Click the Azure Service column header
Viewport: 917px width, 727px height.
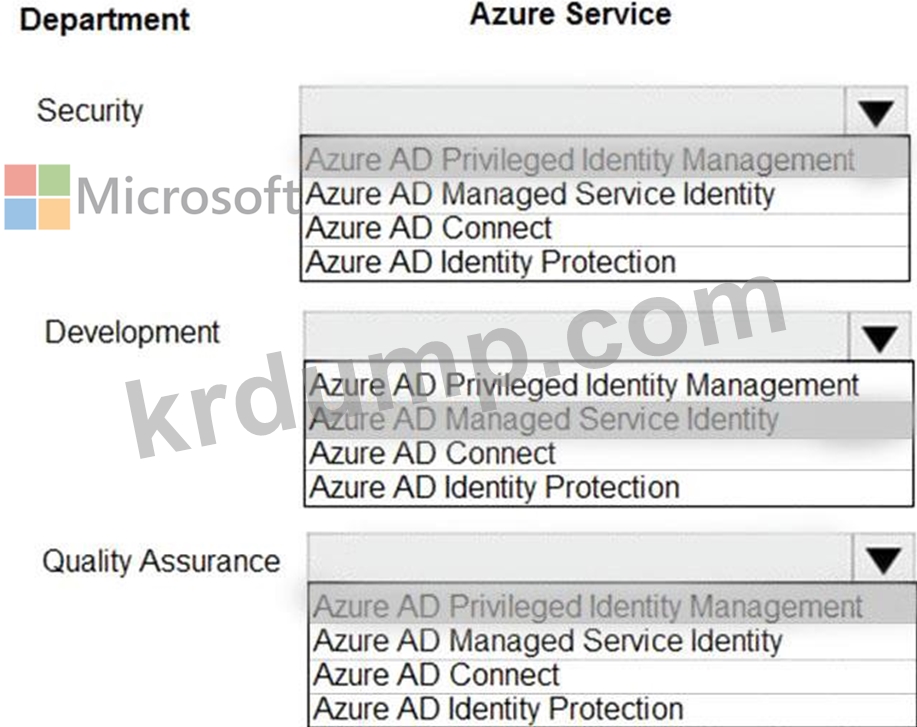point(571,14)
